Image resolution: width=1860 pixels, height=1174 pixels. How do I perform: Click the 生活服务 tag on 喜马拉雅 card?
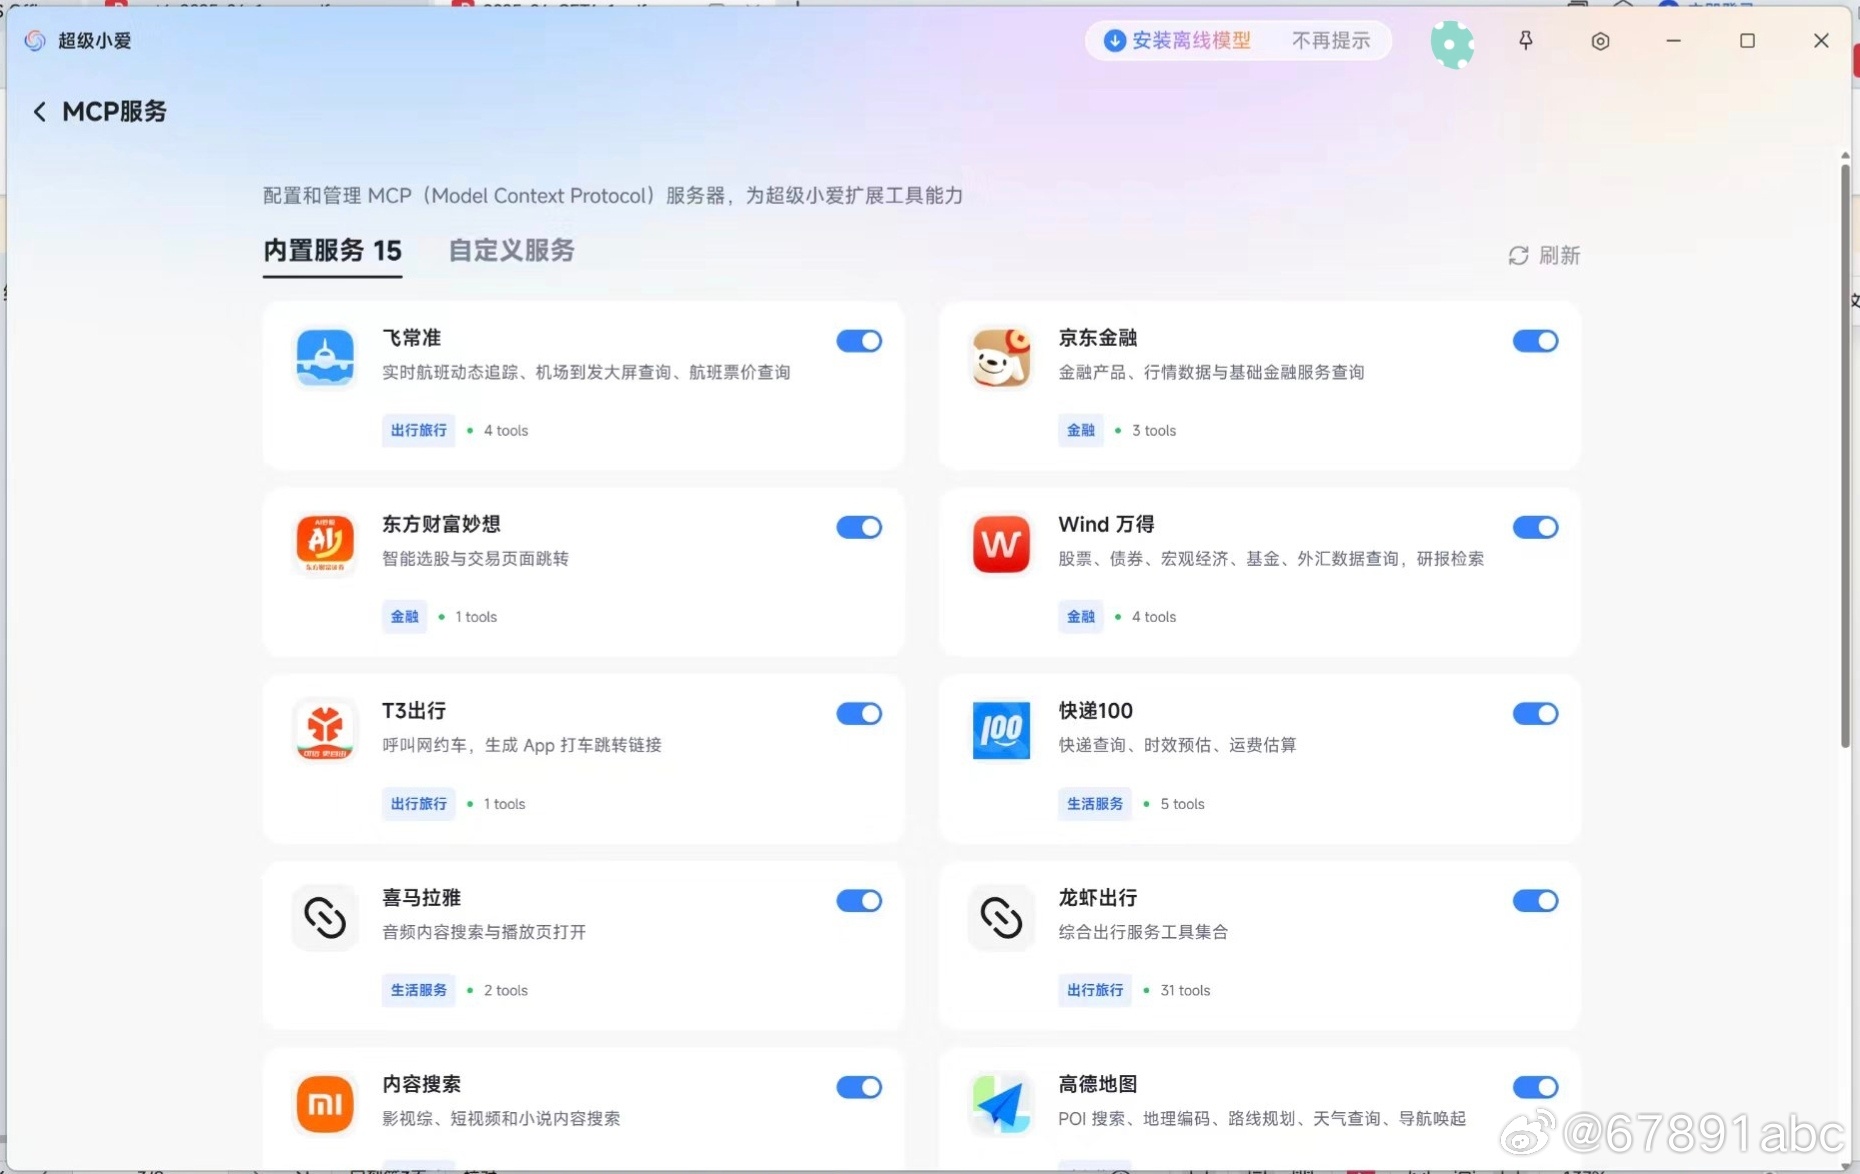[x=418, y=990]
